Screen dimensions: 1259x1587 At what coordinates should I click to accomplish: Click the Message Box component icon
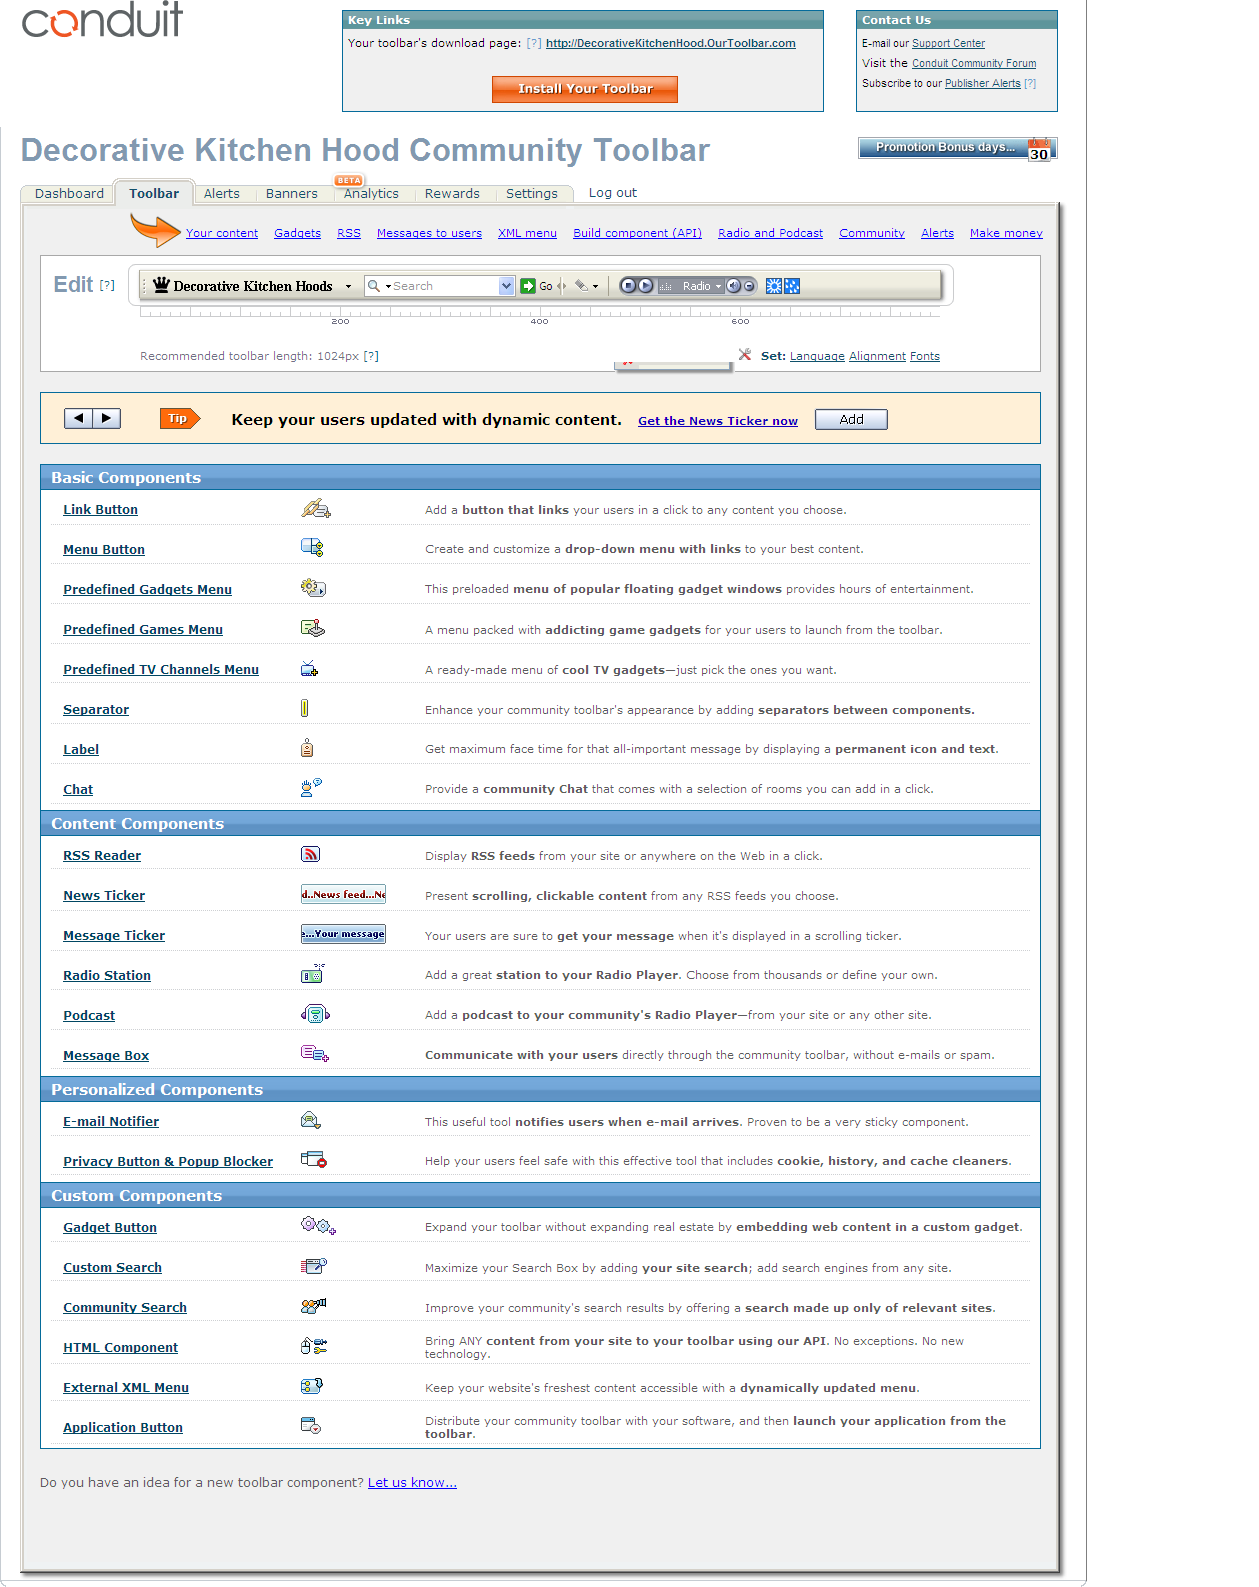[315, 1054]
